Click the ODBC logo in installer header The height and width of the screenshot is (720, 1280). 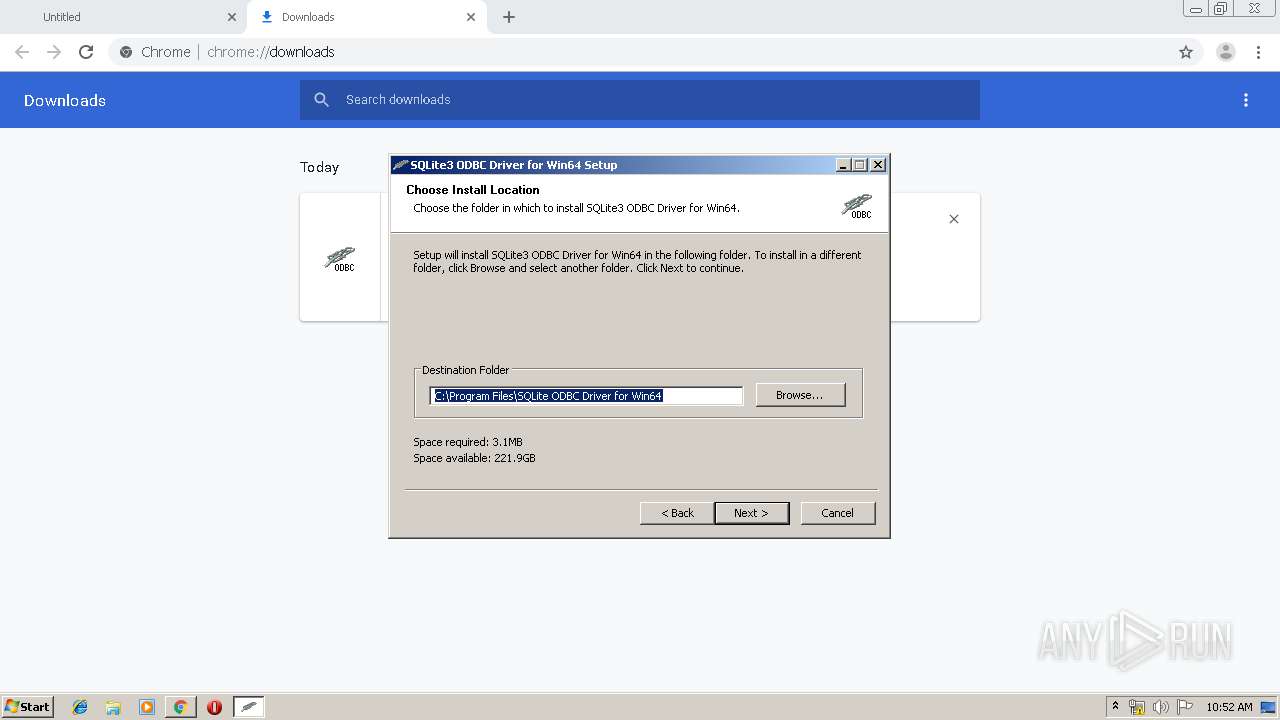[856, 207]
